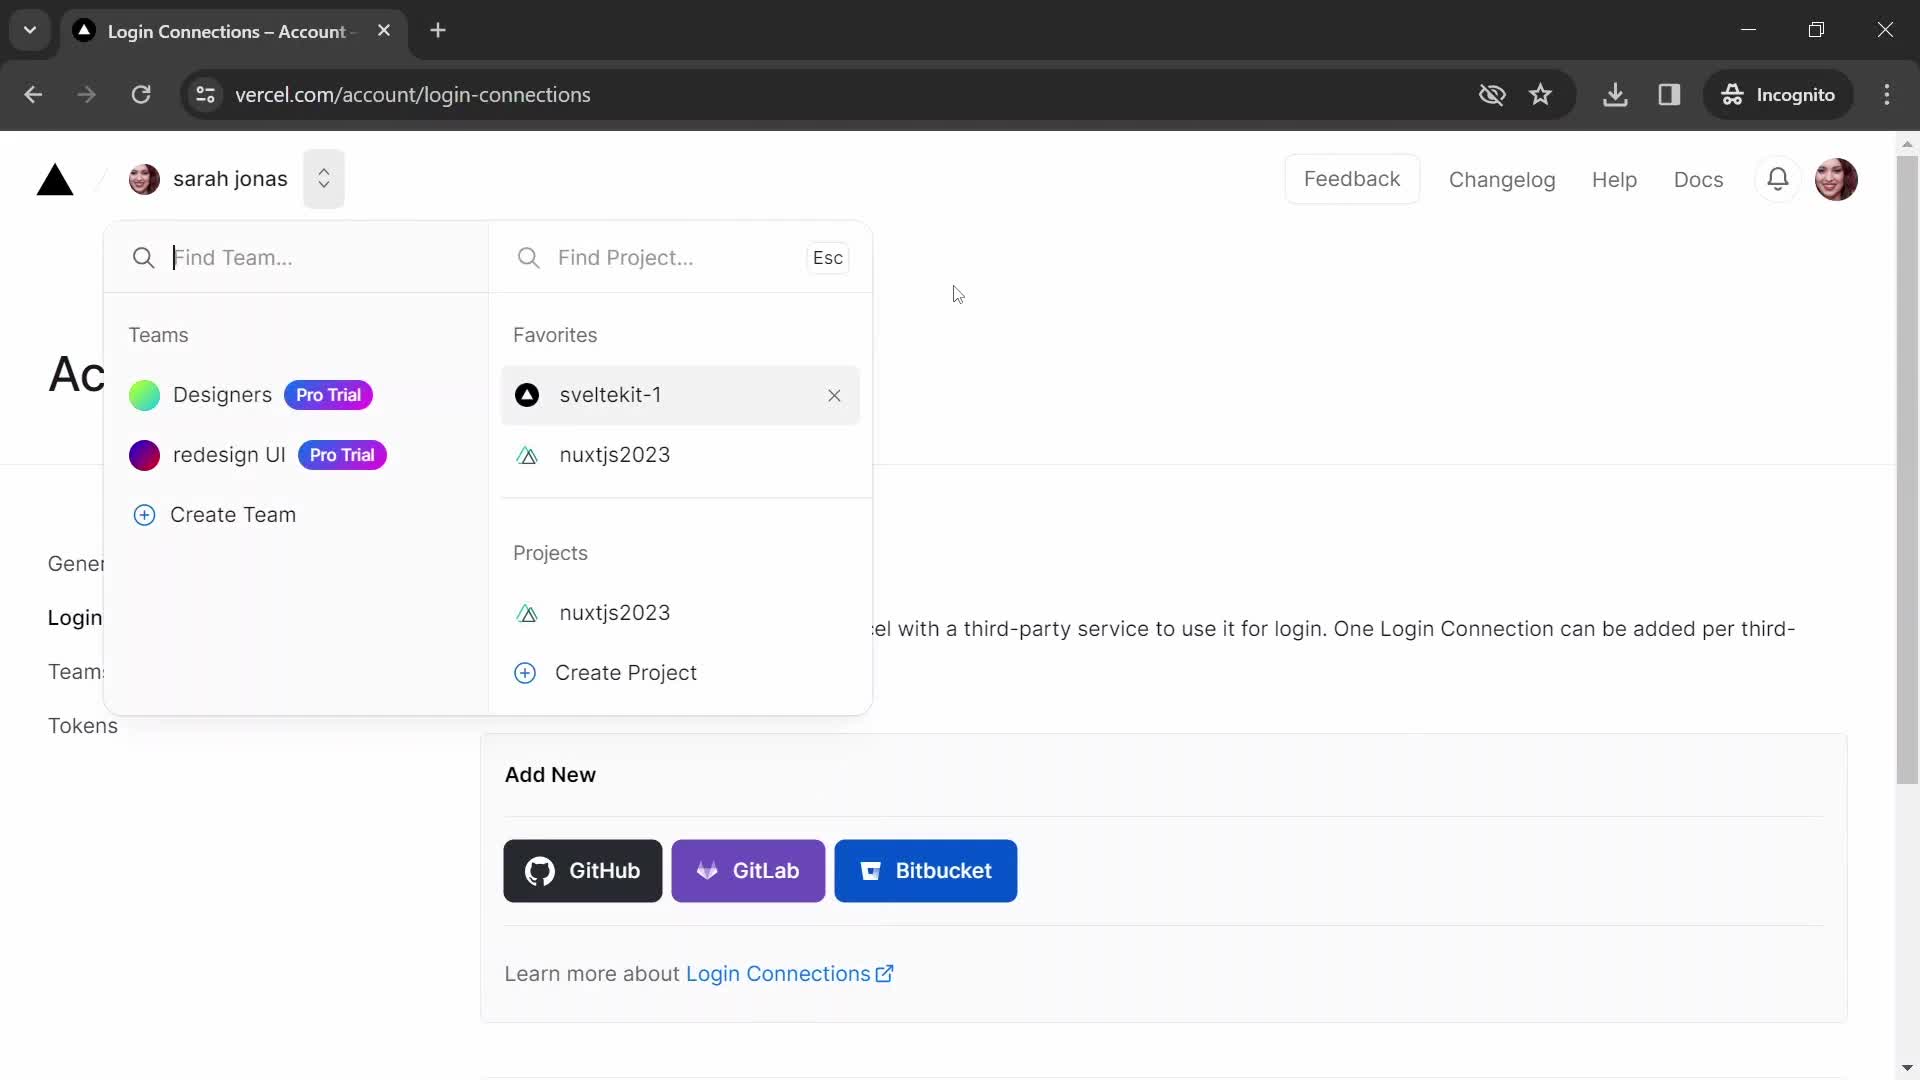This screenshot has height=1080, width=1920.
Task: Click the Bitbucket connection button icon
Action: (x=870, y=870)
